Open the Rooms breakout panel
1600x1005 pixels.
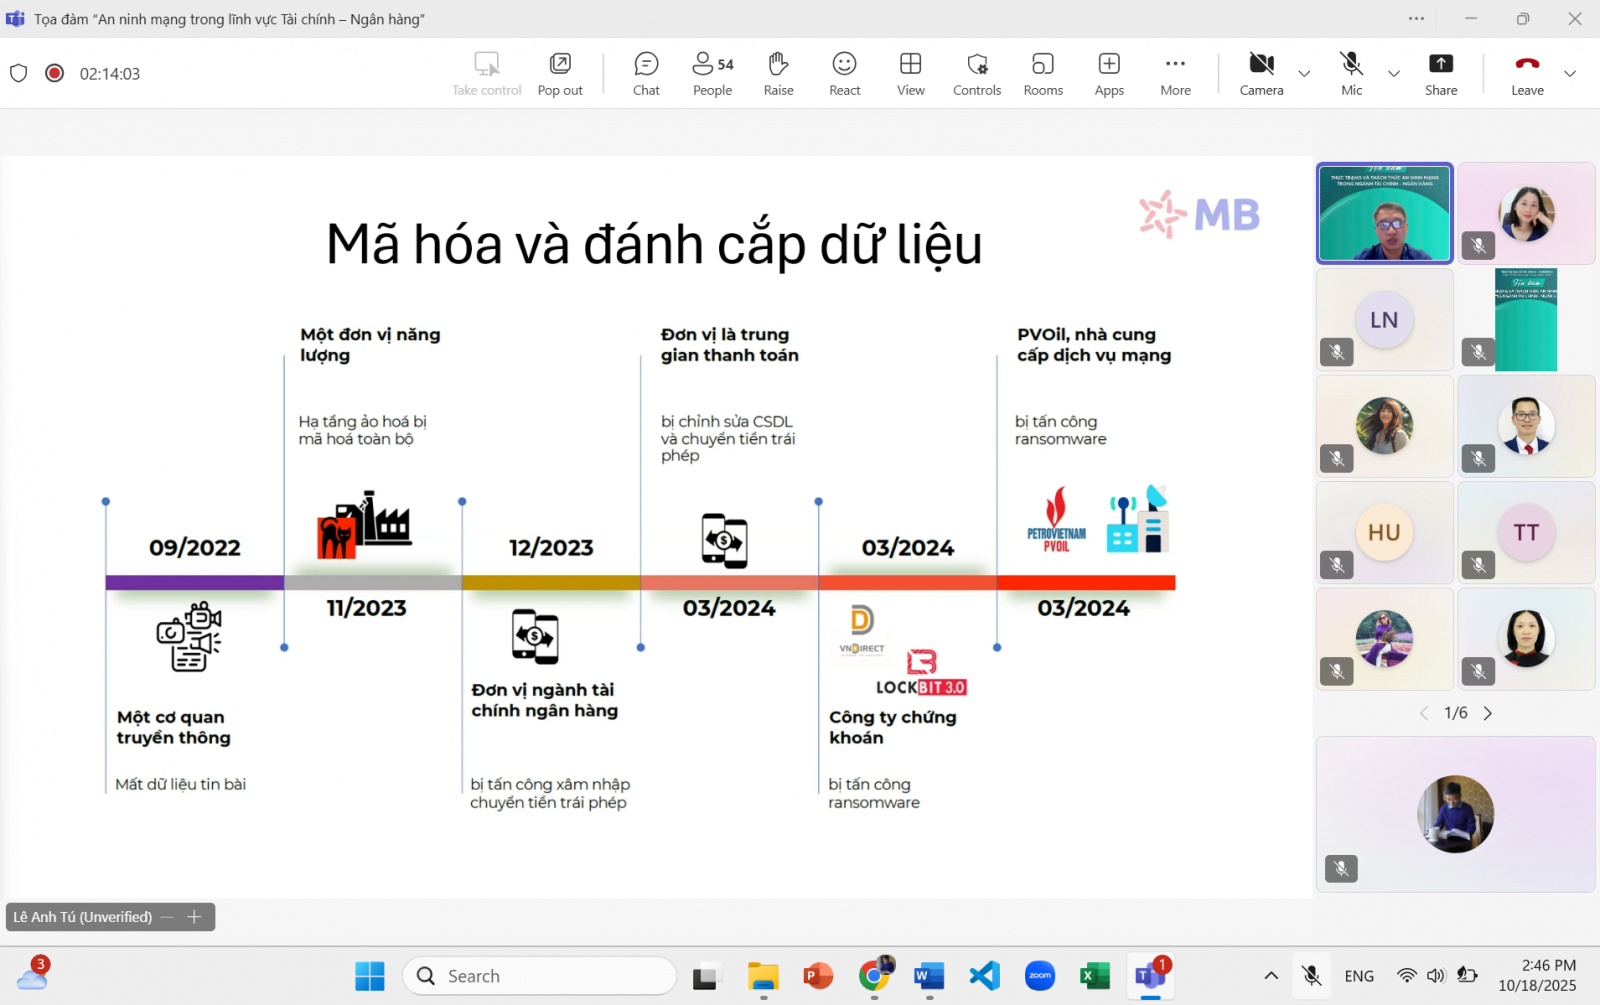(x=1043, y=74)
